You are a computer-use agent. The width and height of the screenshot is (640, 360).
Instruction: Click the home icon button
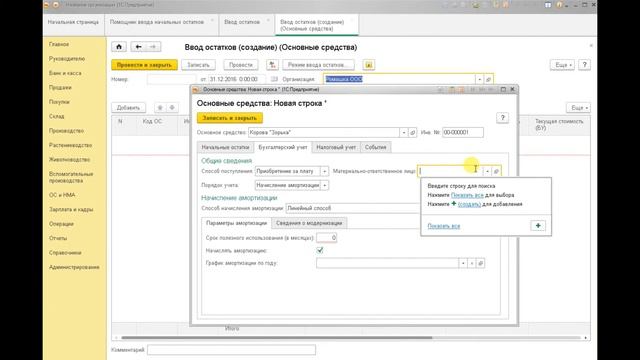click(x=119, y=47)
